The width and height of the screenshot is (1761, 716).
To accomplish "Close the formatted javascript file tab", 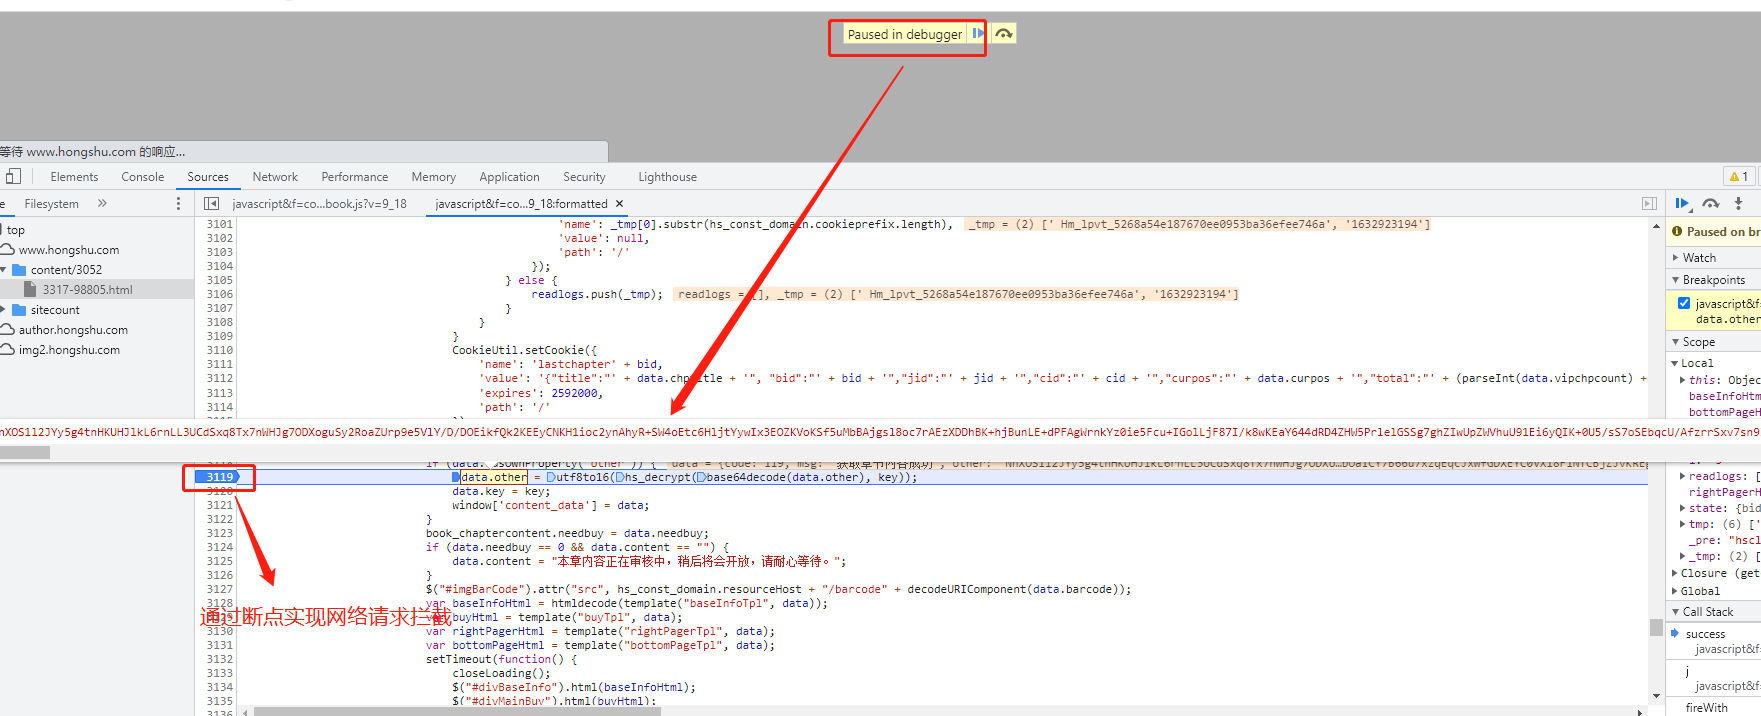I will [x=619, y=203].
